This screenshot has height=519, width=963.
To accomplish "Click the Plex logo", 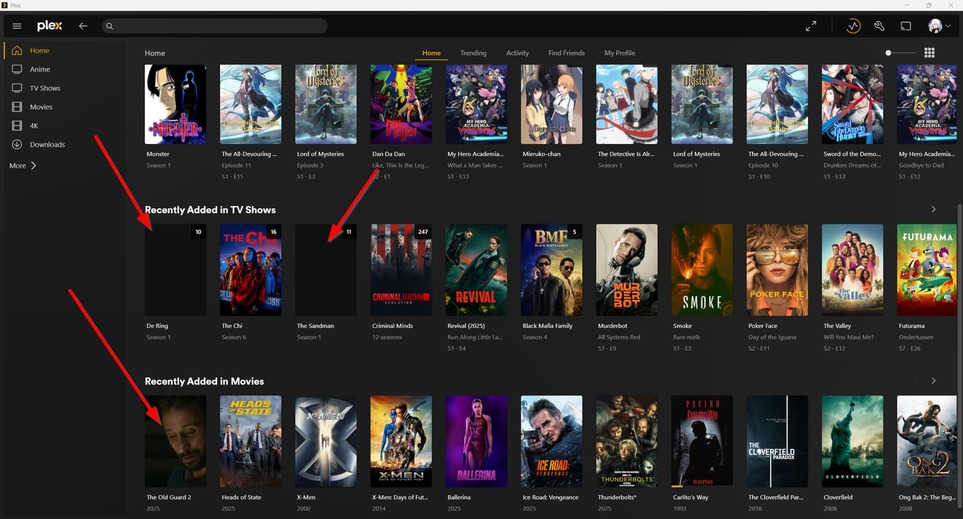I will click(x=49, y=26).
